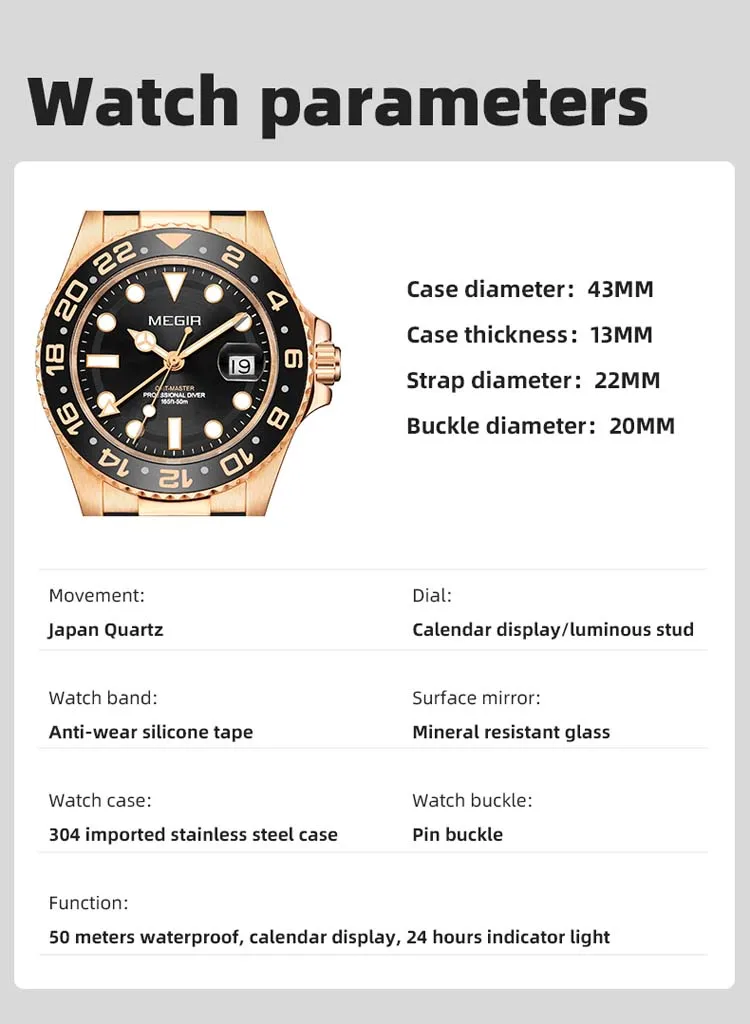The image size is (750, 1024).
Task: Click the "Japan Quartz" movement value
Action: point(106,630)
